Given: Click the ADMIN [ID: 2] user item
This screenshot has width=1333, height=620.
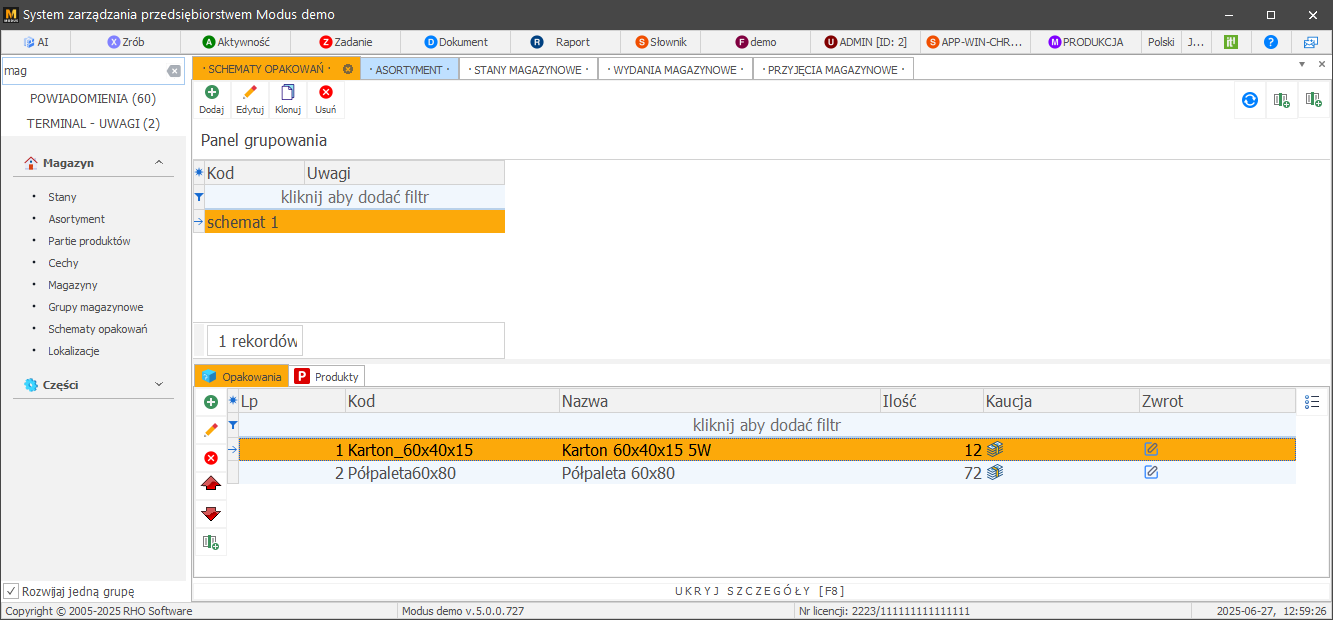Looking at the screenshot, I should (x=866, y=42).
